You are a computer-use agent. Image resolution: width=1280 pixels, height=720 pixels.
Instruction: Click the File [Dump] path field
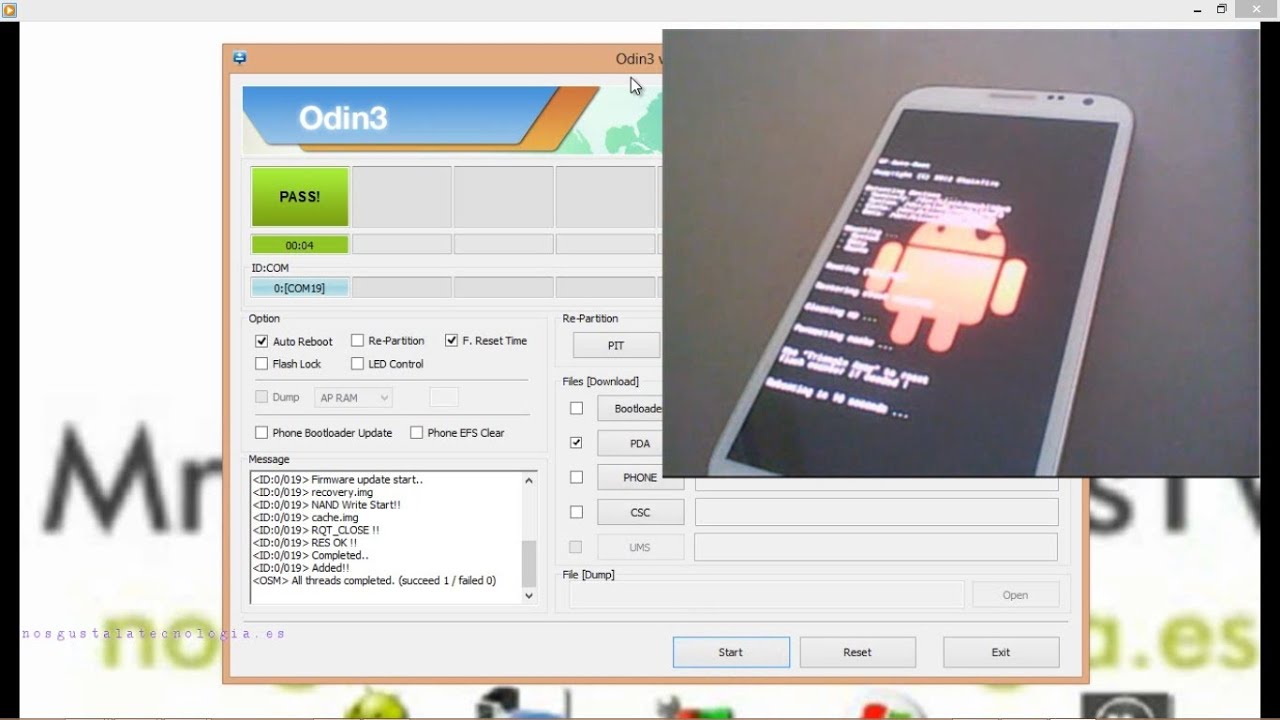pos(767,595)
